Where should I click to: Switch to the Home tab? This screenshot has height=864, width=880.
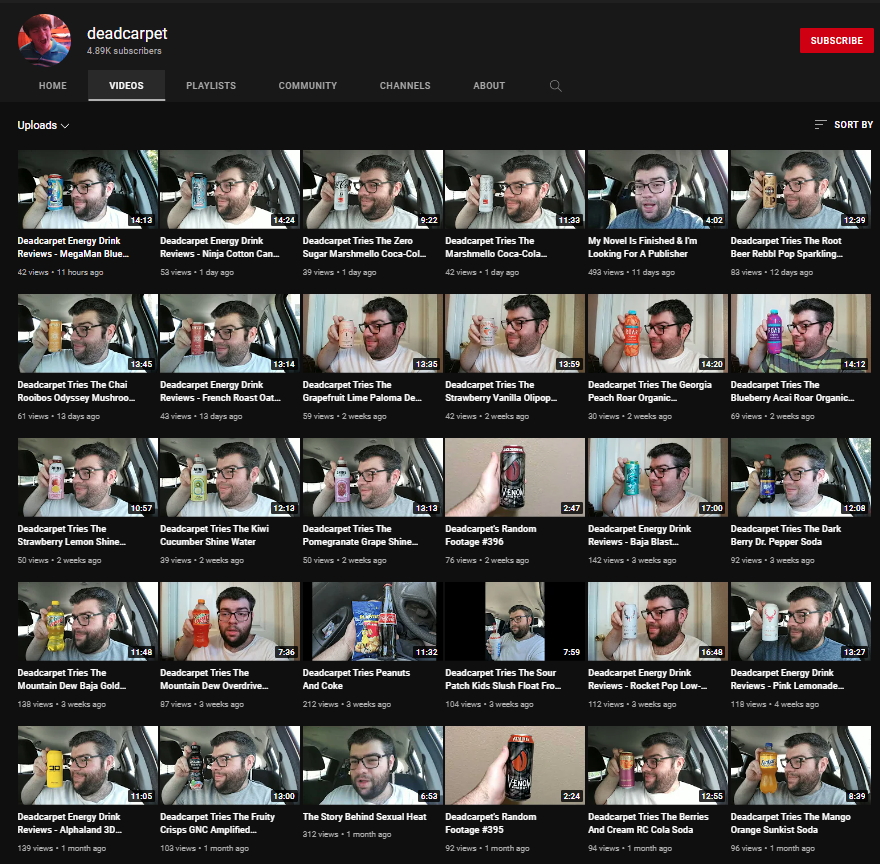[53, 86]
